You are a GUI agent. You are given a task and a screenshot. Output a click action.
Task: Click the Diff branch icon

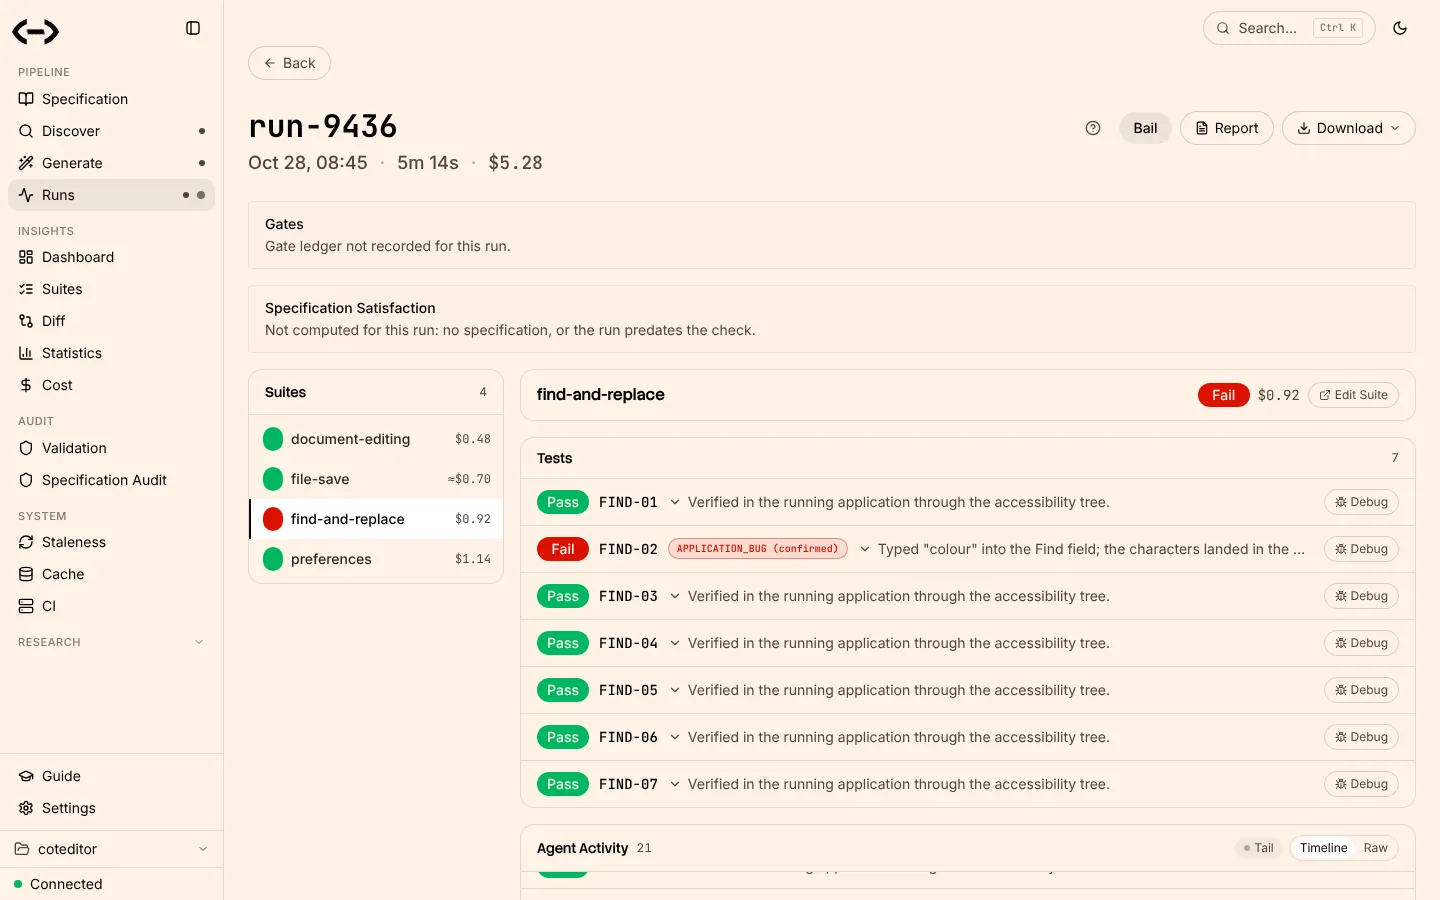[26, 321]
